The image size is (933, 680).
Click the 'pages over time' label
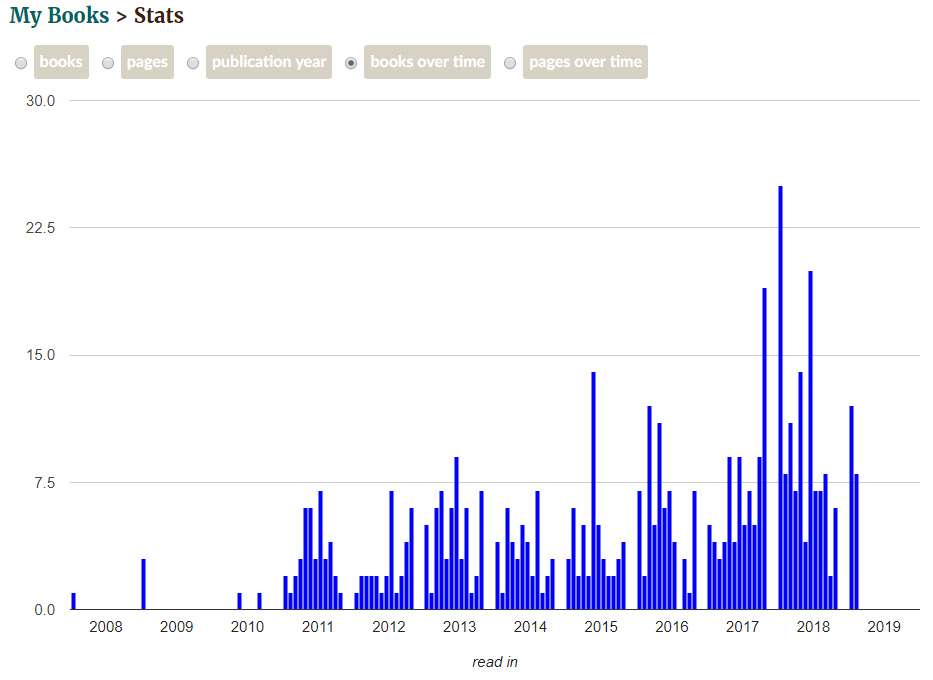tap(586, 62)
